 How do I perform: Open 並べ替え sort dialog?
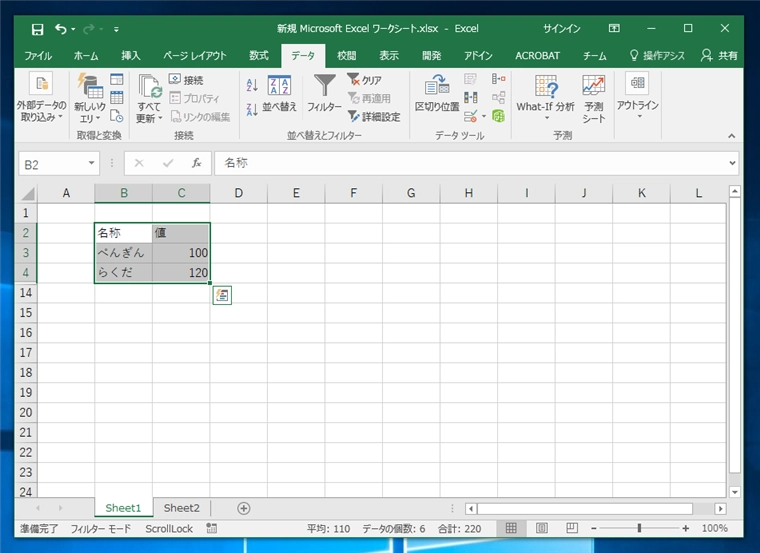[x=279, y=94]
